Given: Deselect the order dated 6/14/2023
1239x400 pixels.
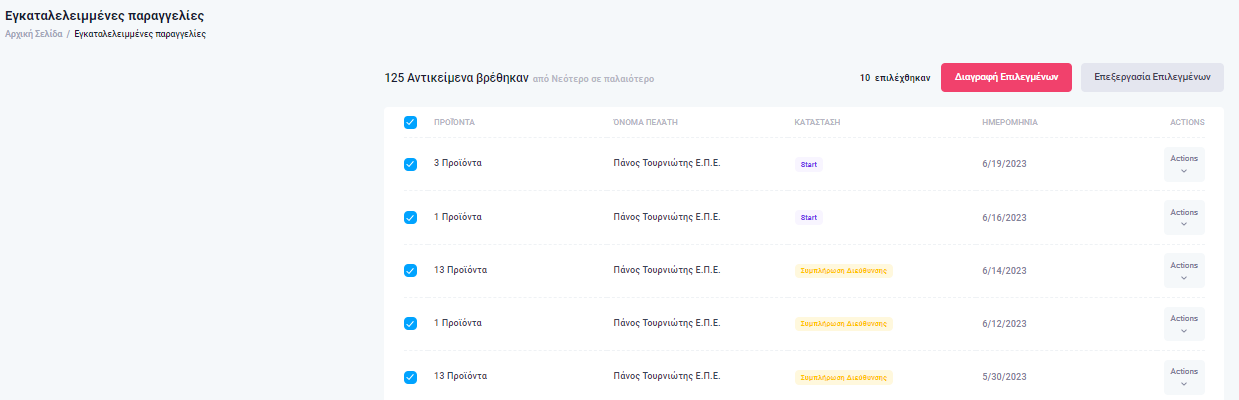Looking at the screenshot, I should [410, 270].
